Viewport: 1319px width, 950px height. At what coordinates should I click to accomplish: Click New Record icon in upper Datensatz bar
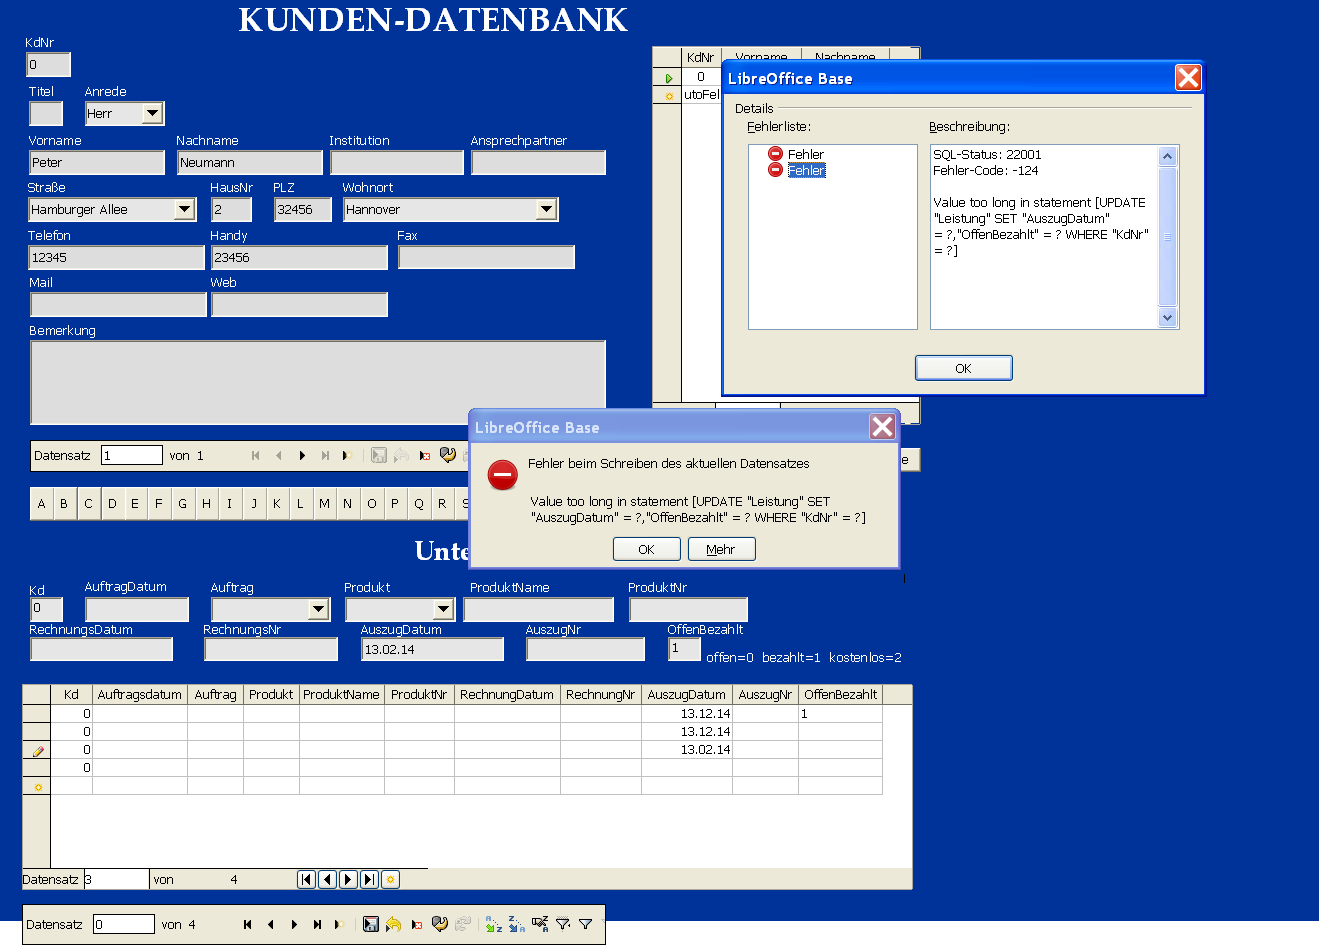[346, 456]
